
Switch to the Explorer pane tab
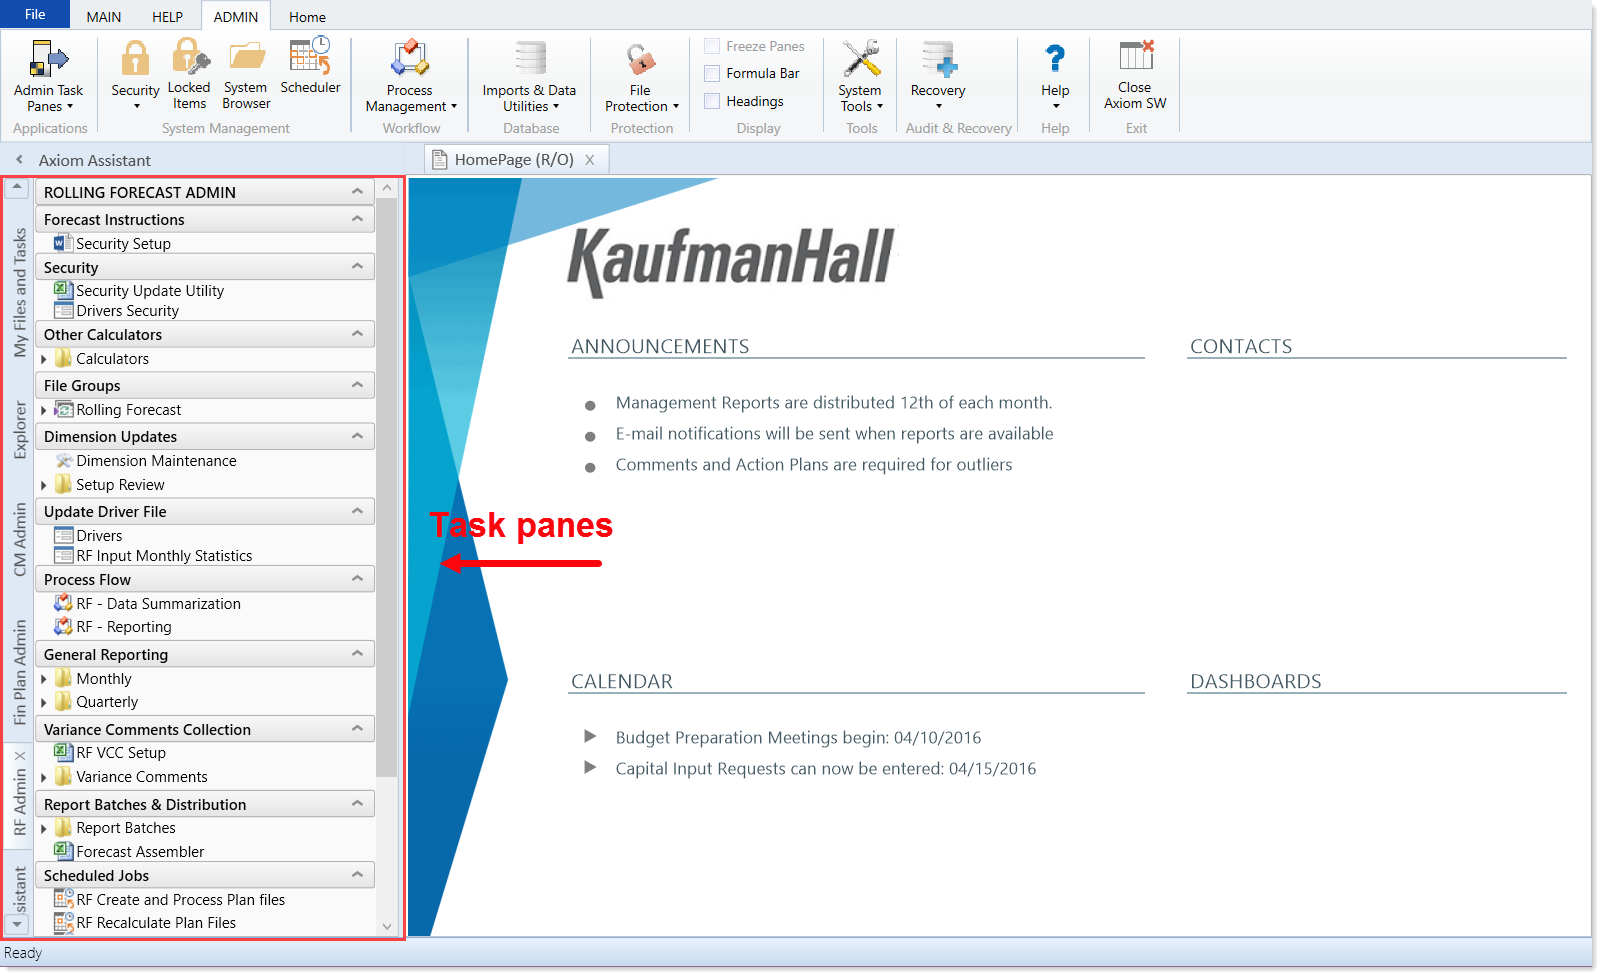pos(19,430)
